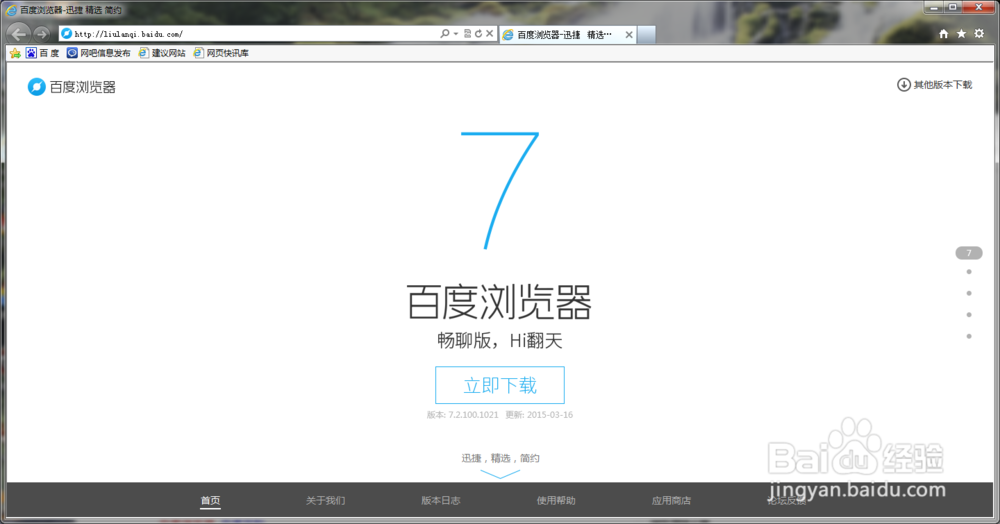Viewport: 1000px width, 524px height.
Task: Select the third page indicator dot
Action: tap(969, 293)
